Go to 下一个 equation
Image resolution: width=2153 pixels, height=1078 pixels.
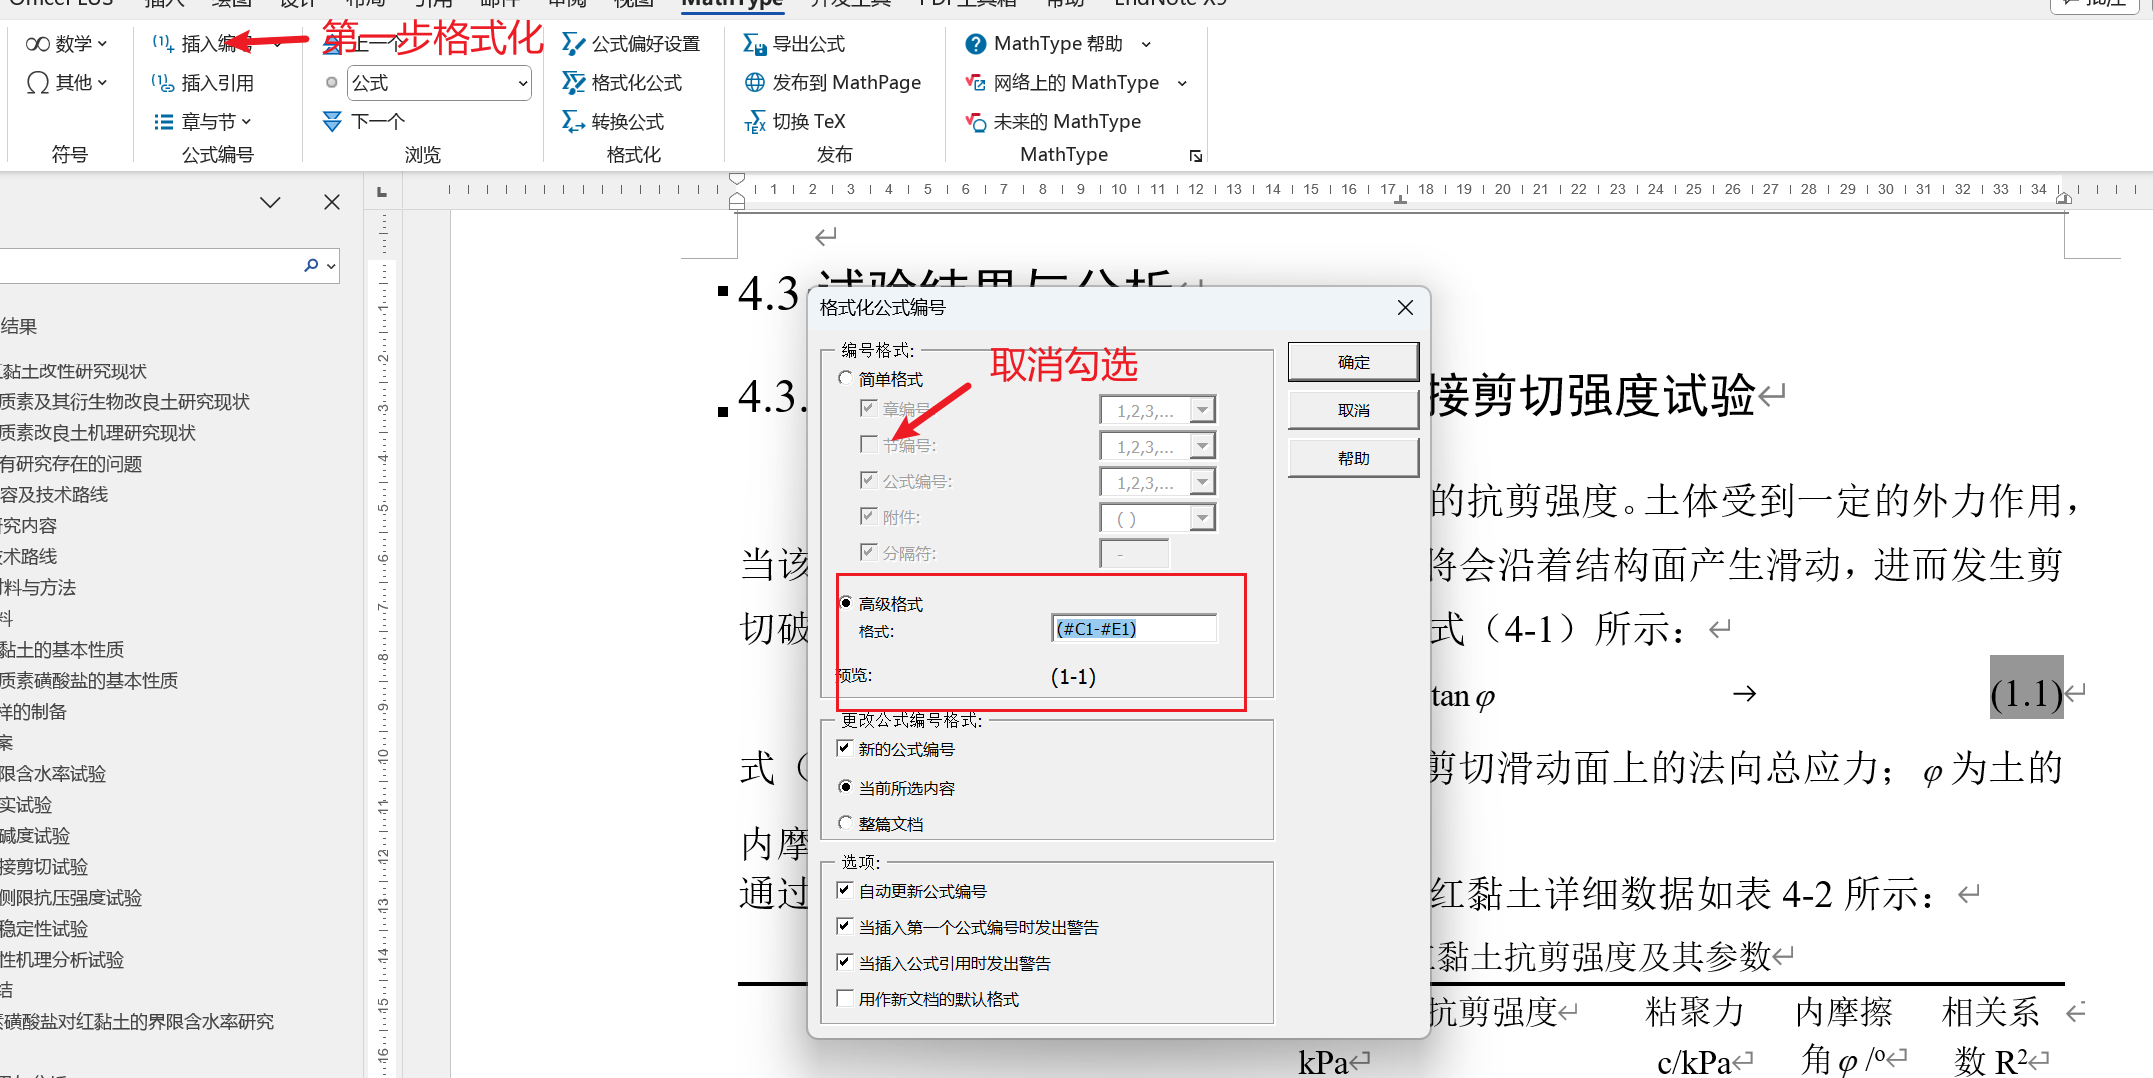[x=364, y=121]
